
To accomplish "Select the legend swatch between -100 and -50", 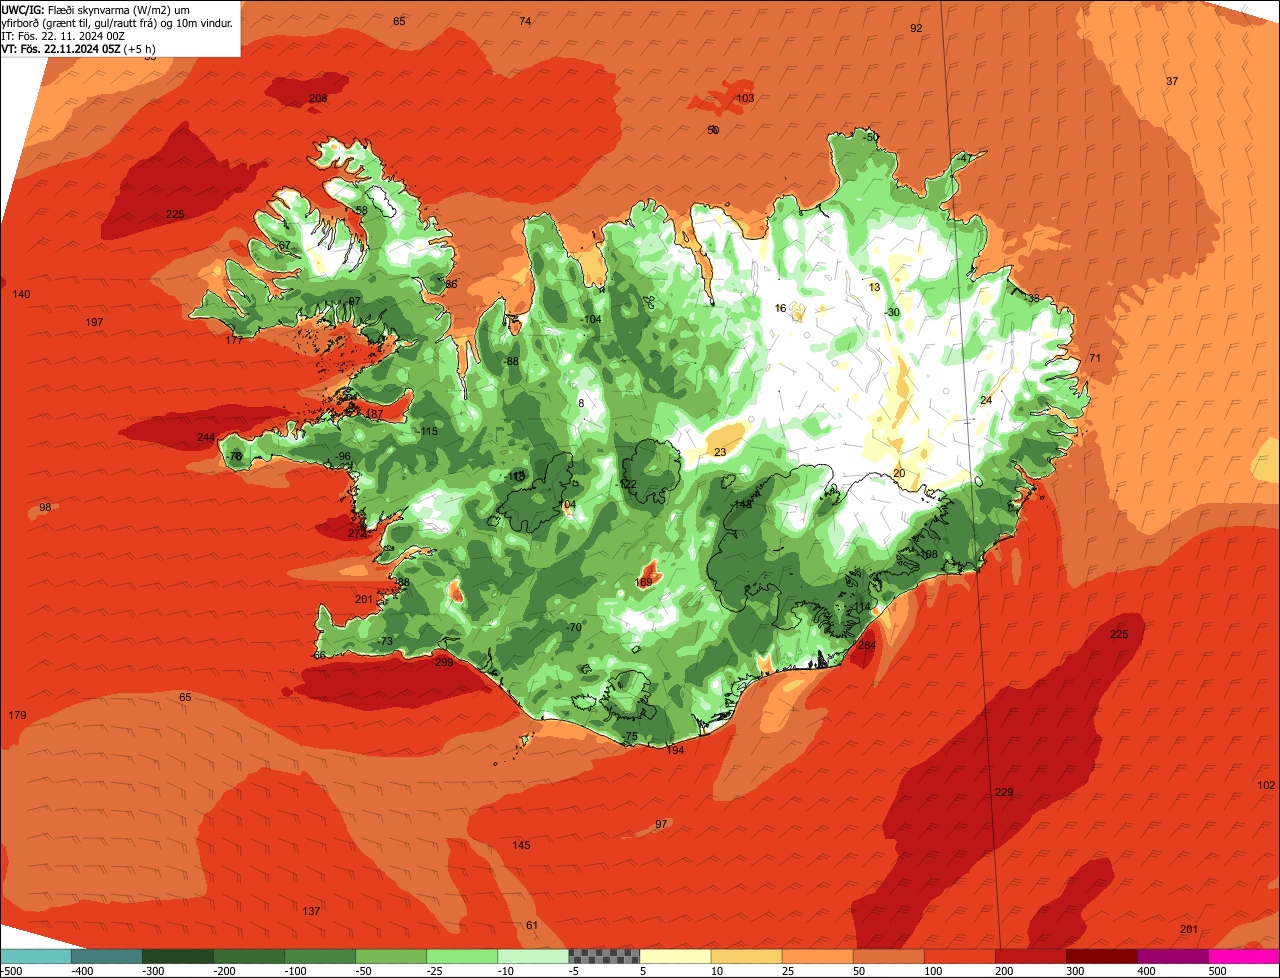I will coord(319,956).
